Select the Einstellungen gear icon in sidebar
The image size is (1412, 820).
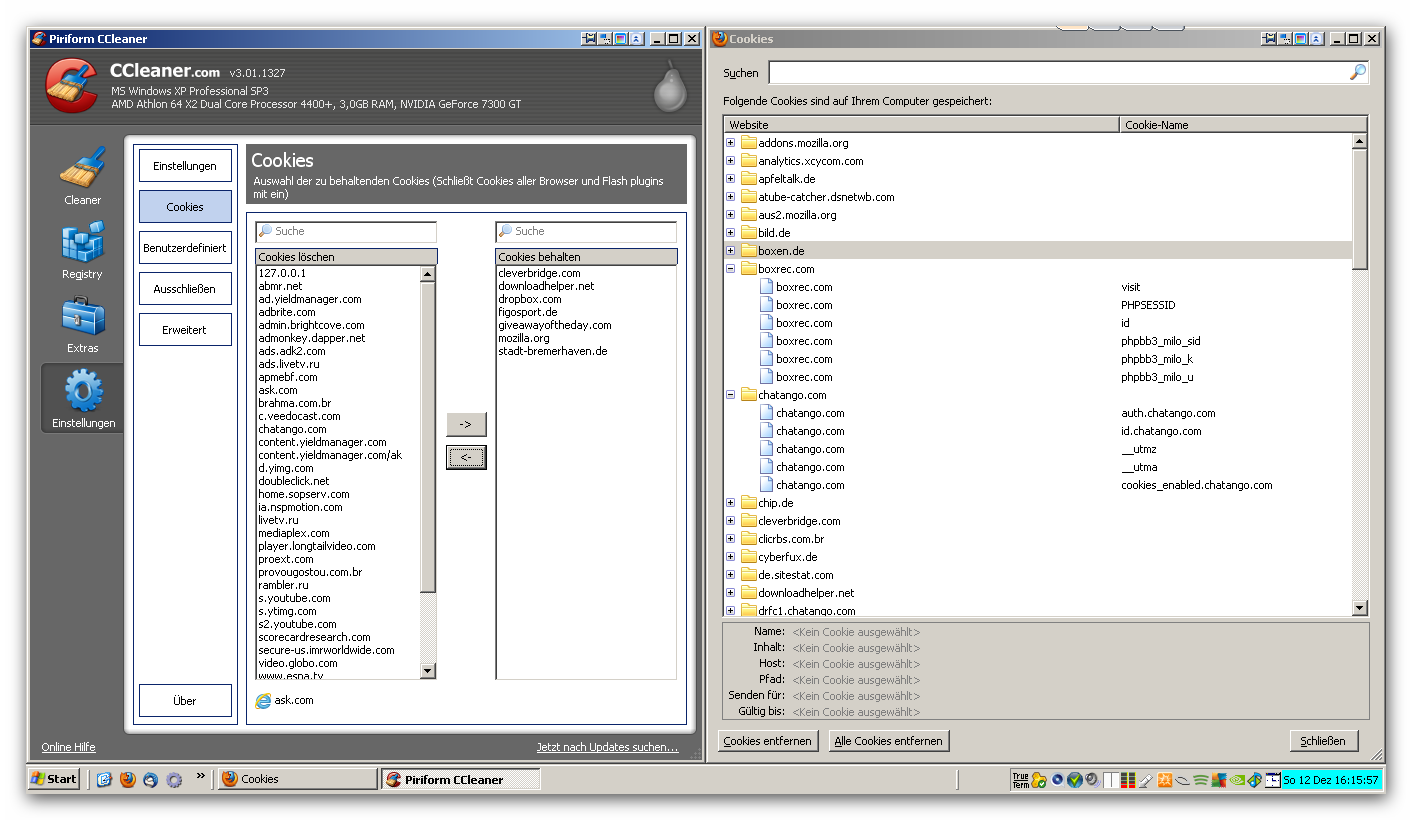coord(82,397)
